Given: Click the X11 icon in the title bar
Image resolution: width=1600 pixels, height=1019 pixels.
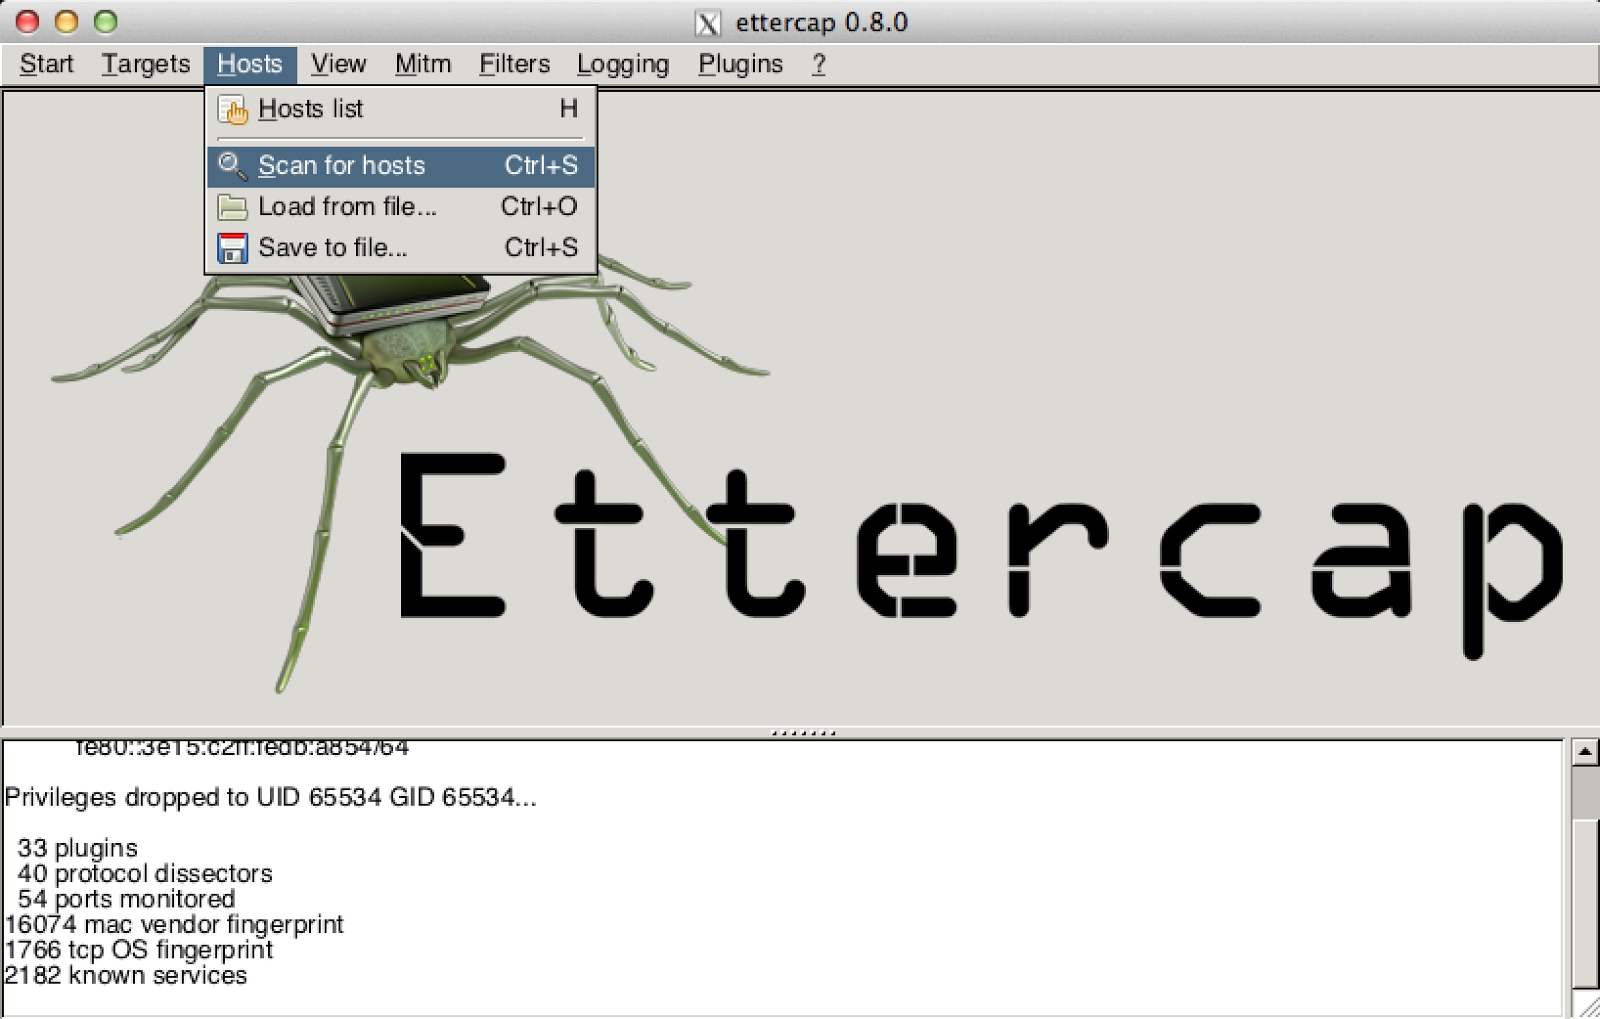Looking at the screenshot, I should pos(708,23).
